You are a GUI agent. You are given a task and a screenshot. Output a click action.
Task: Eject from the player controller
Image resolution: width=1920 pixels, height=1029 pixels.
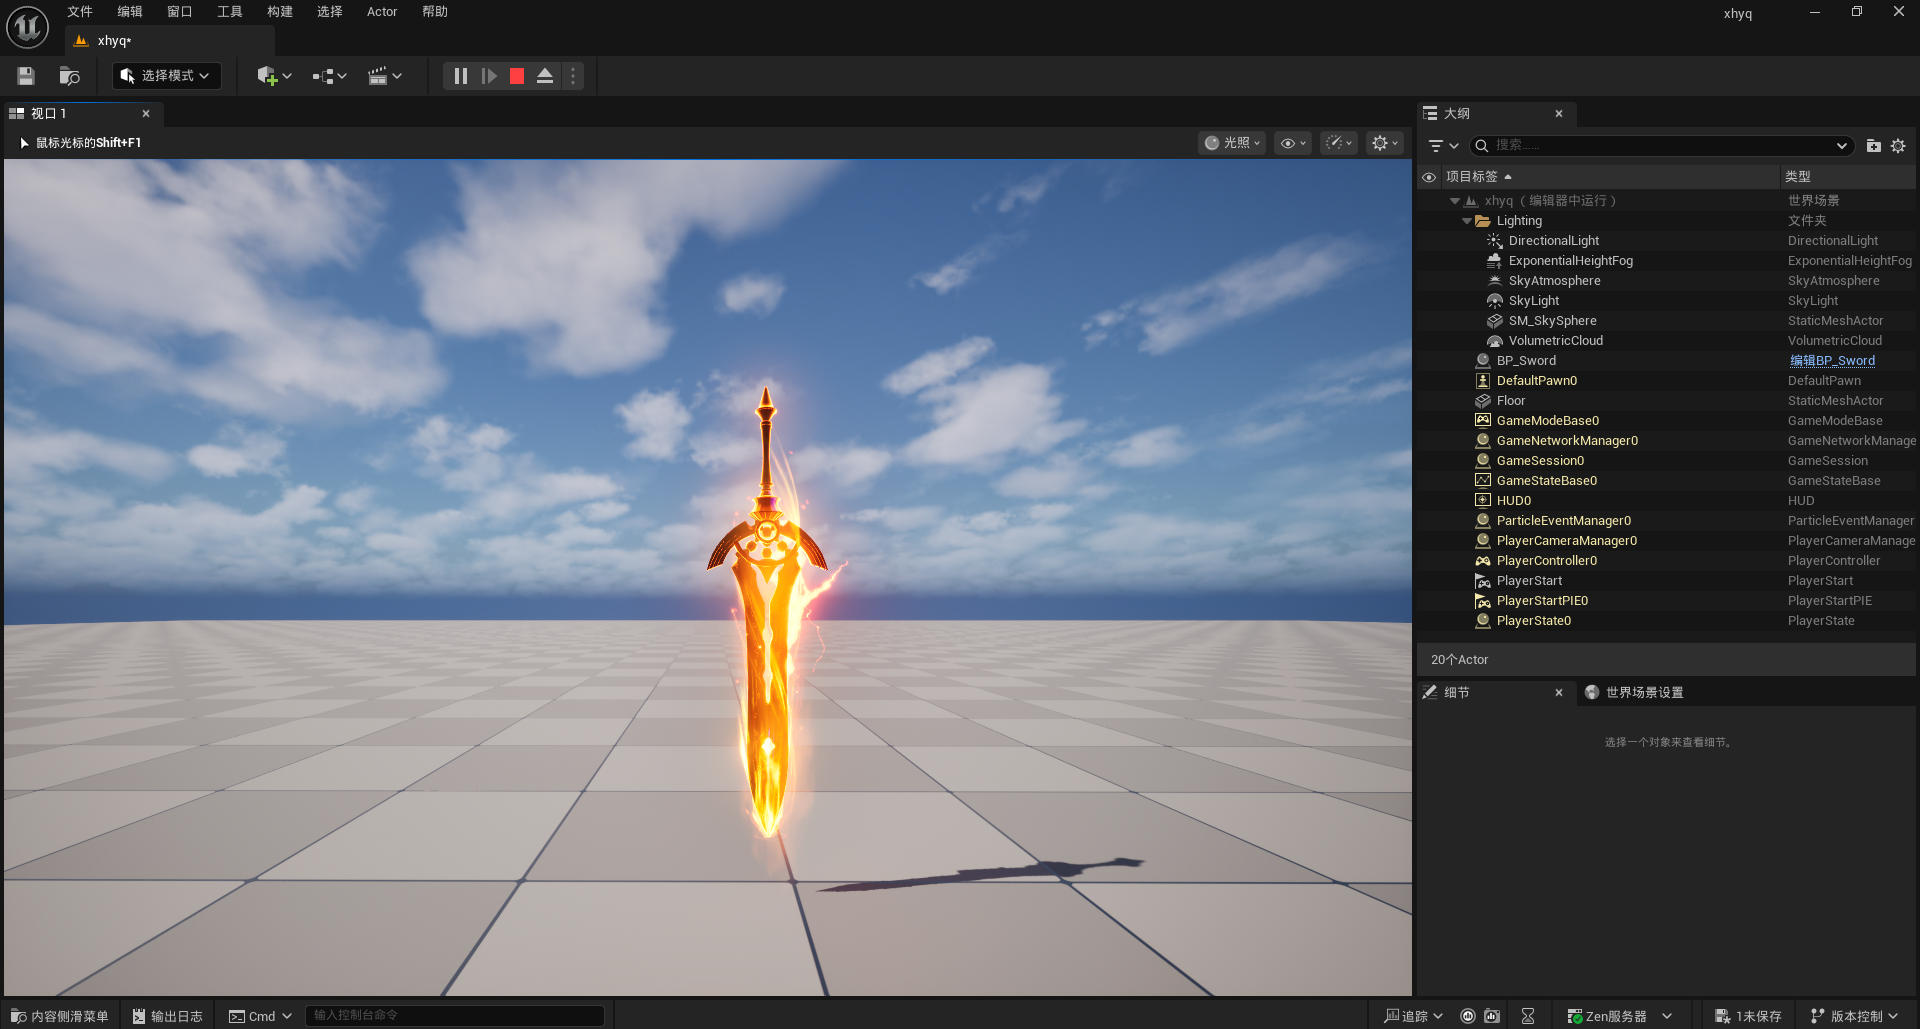(x=545, y=76)
